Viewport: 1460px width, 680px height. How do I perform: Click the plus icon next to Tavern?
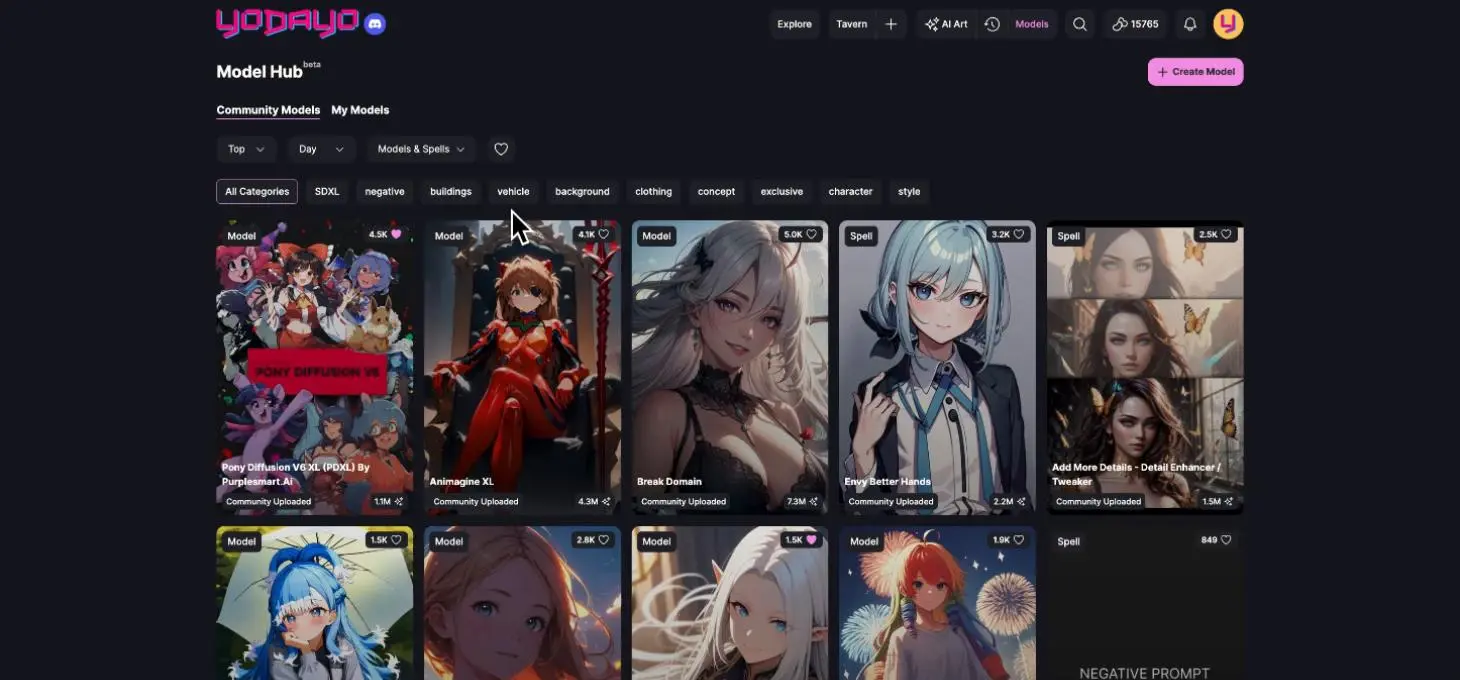[x=891, y=24]
